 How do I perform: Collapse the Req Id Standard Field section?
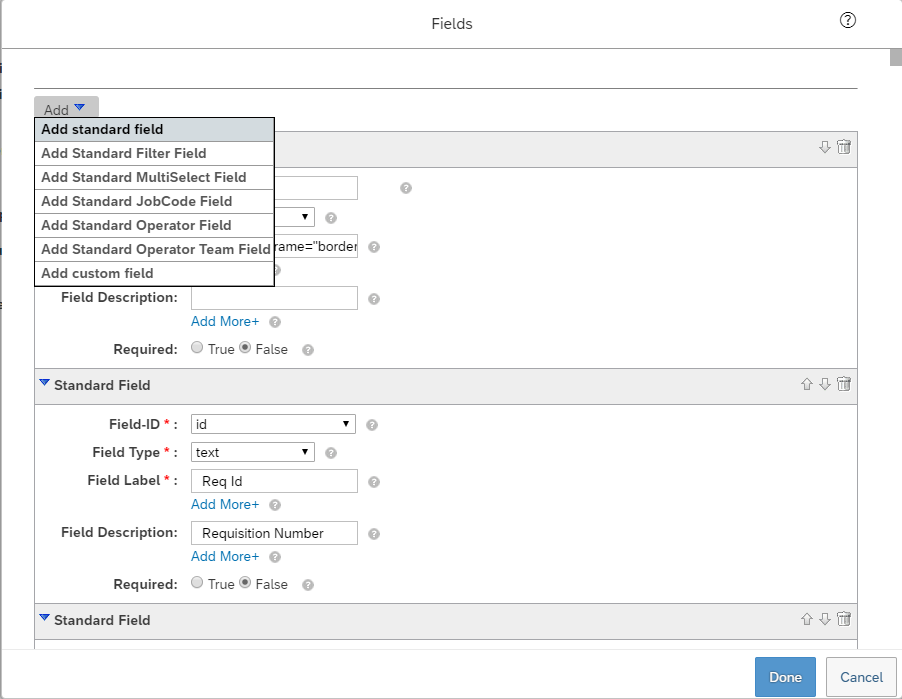tap(44, 383)
